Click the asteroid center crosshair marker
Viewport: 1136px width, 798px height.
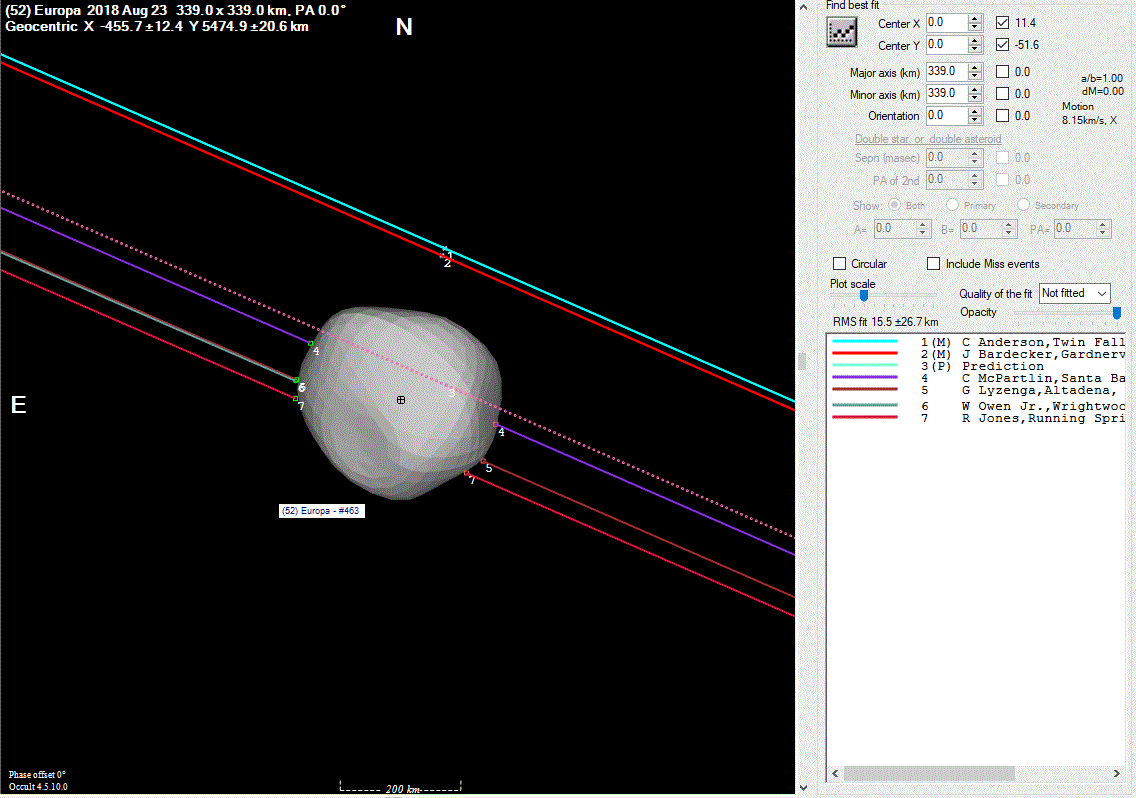401,400
